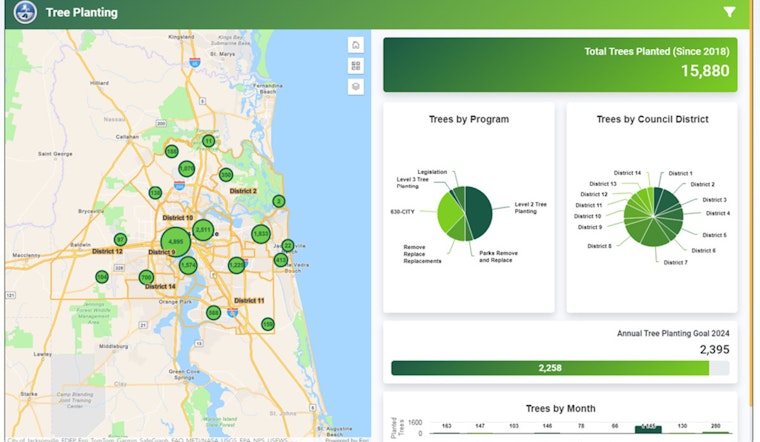Viewport: 760px width, 442px height.
Task: Click the 588 cluster below Orange Park
Action: [x=214, y=313]
